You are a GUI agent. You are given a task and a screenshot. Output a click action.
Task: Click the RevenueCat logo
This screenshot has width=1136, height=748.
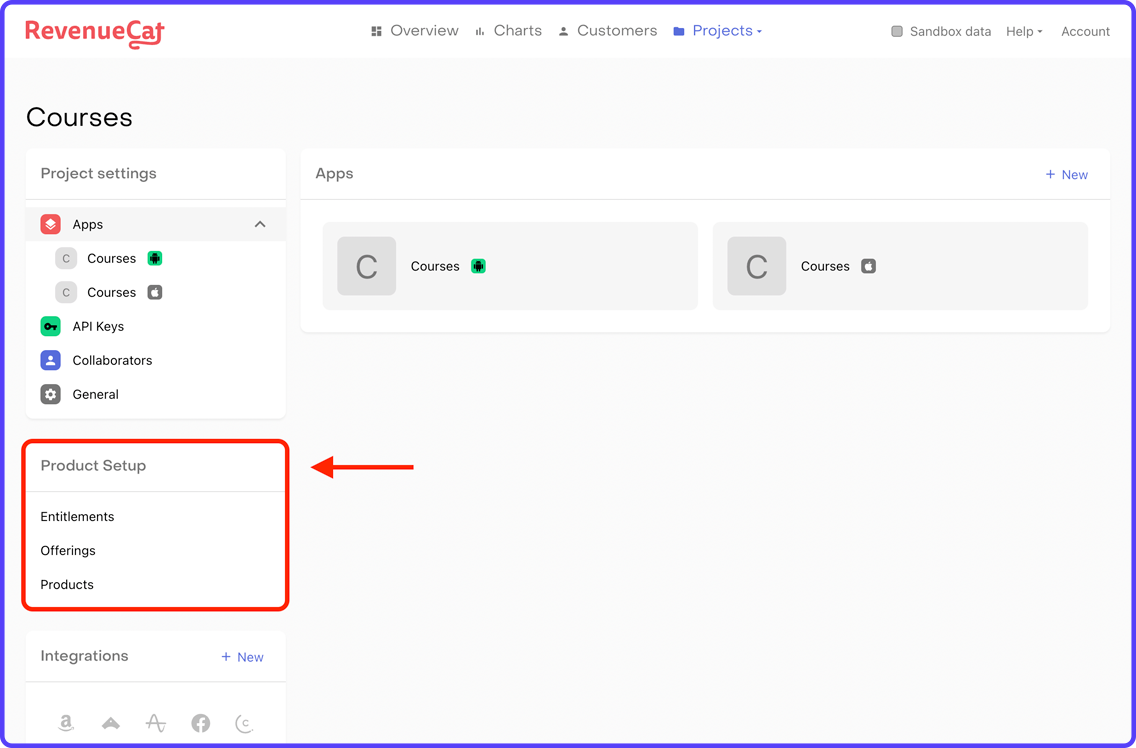[95, 33]
